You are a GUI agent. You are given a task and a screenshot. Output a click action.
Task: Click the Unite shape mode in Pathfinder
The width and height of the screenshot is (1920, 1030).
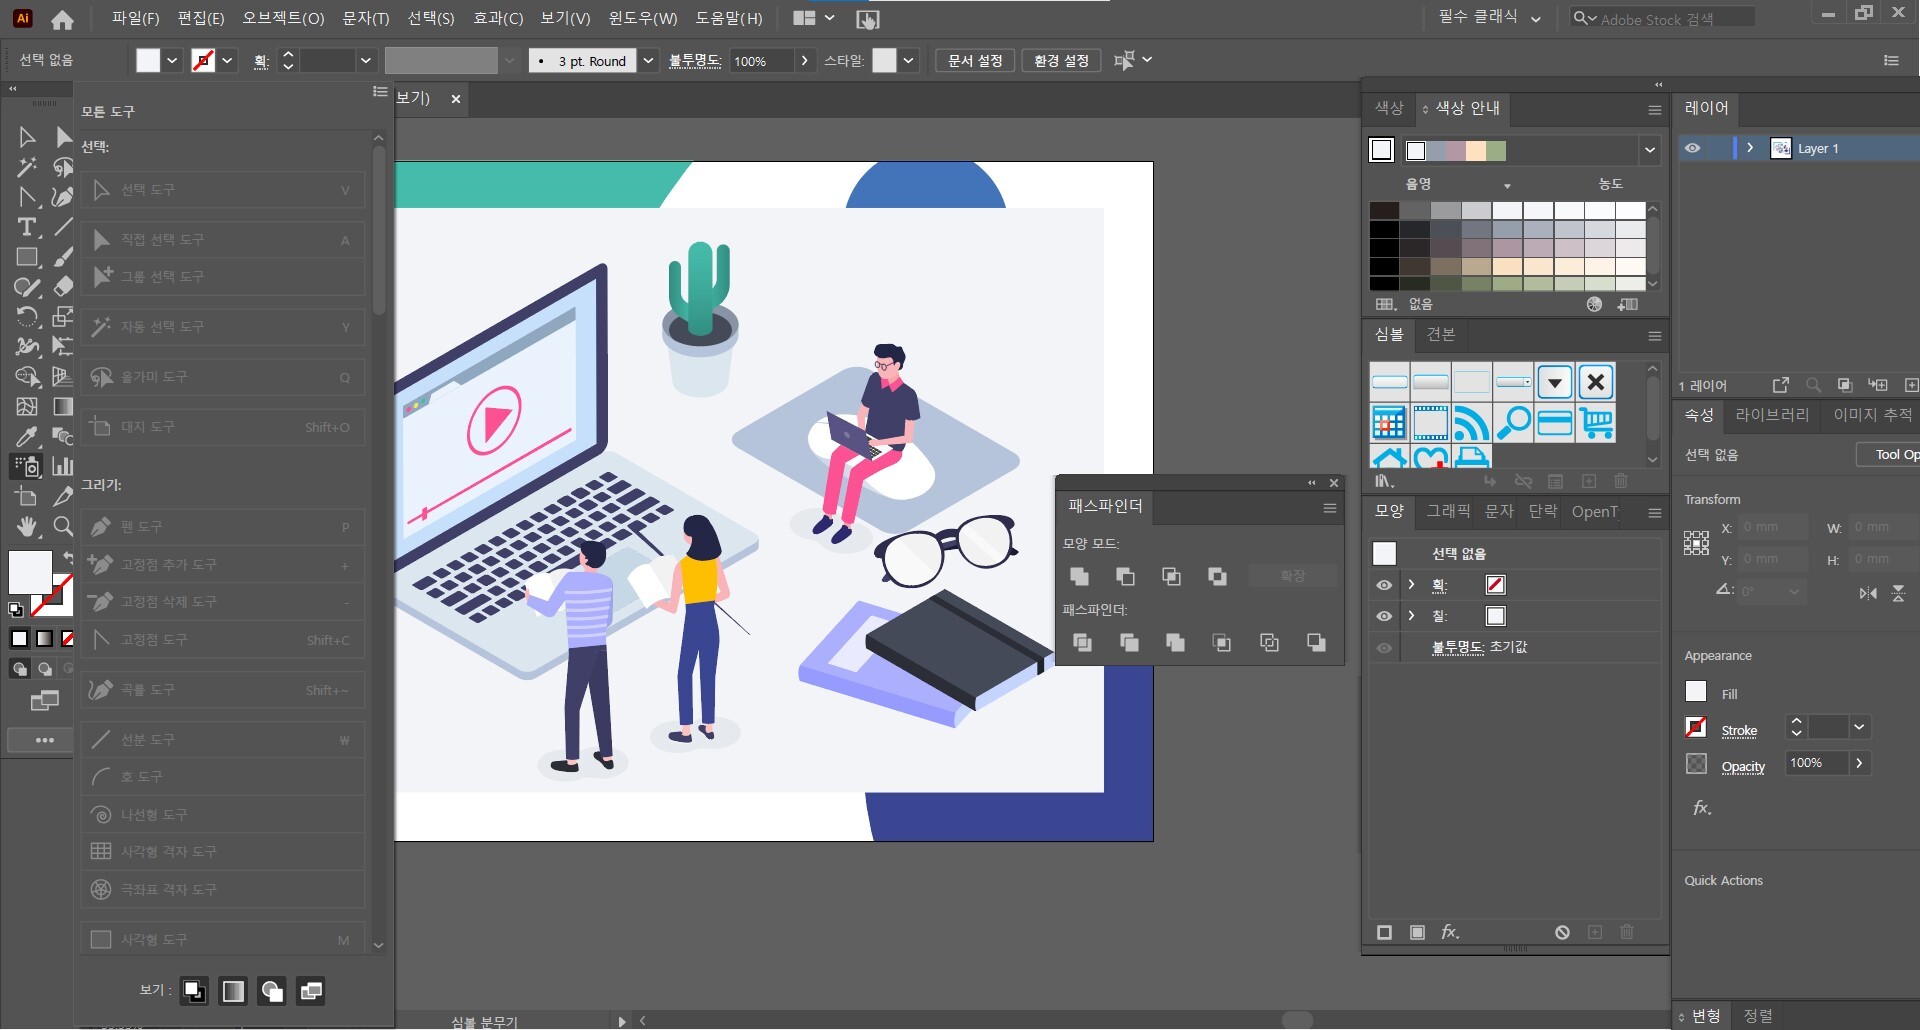[1079, 576]
